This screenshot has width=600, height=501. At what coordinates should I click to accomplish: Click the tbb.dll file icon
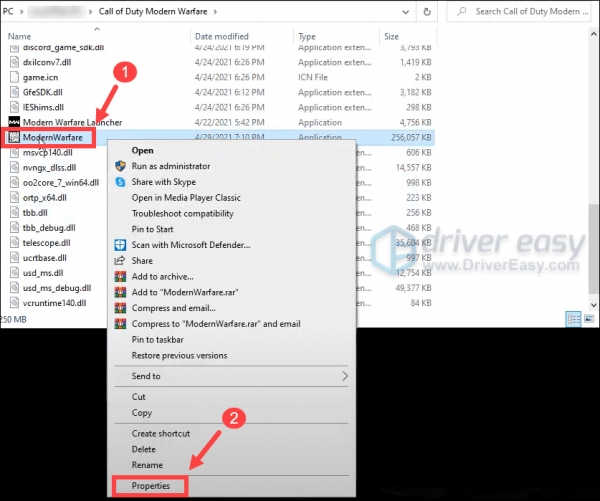(x=14, y=212)
